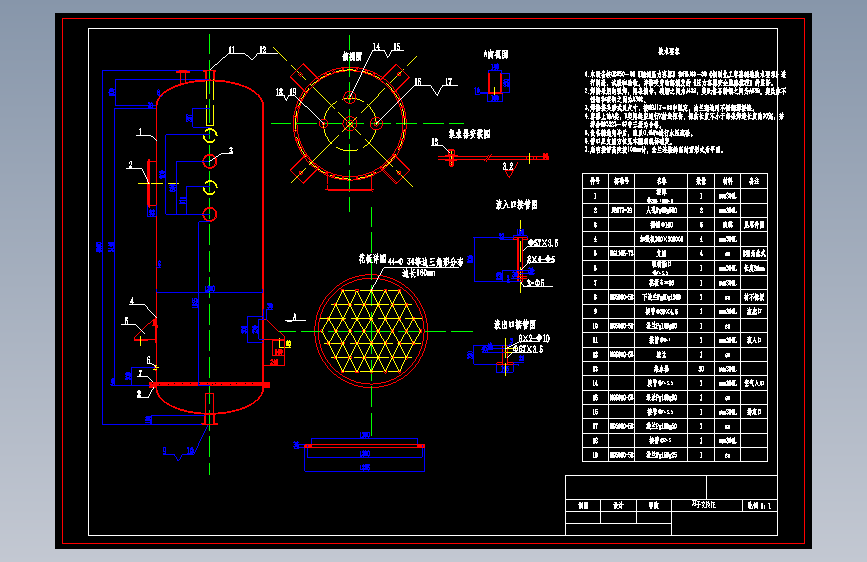Viewport: 867px width, 562px height.
Task: Click the perforated plate triangular grid view
Action: pos(371,331)
